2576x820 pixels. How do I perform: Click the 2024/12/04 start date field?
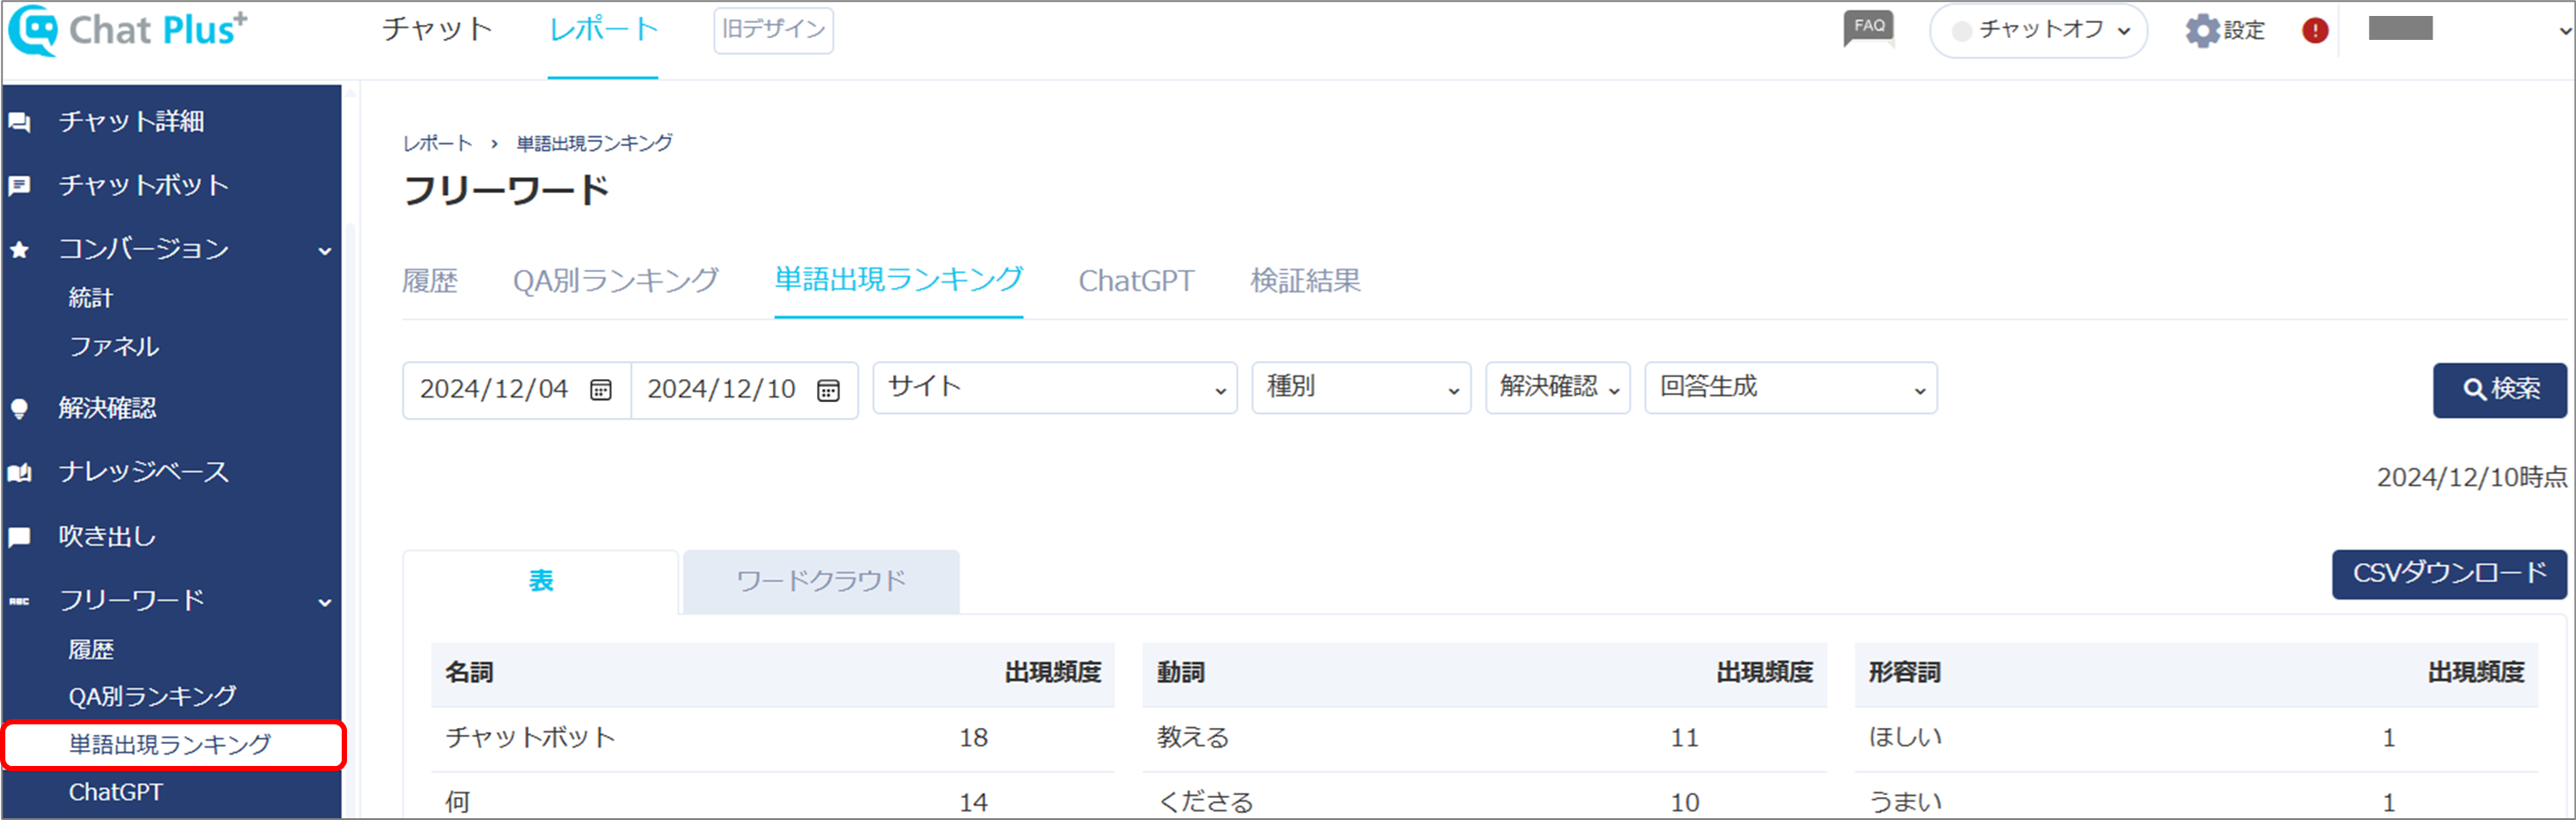(516, 390)
